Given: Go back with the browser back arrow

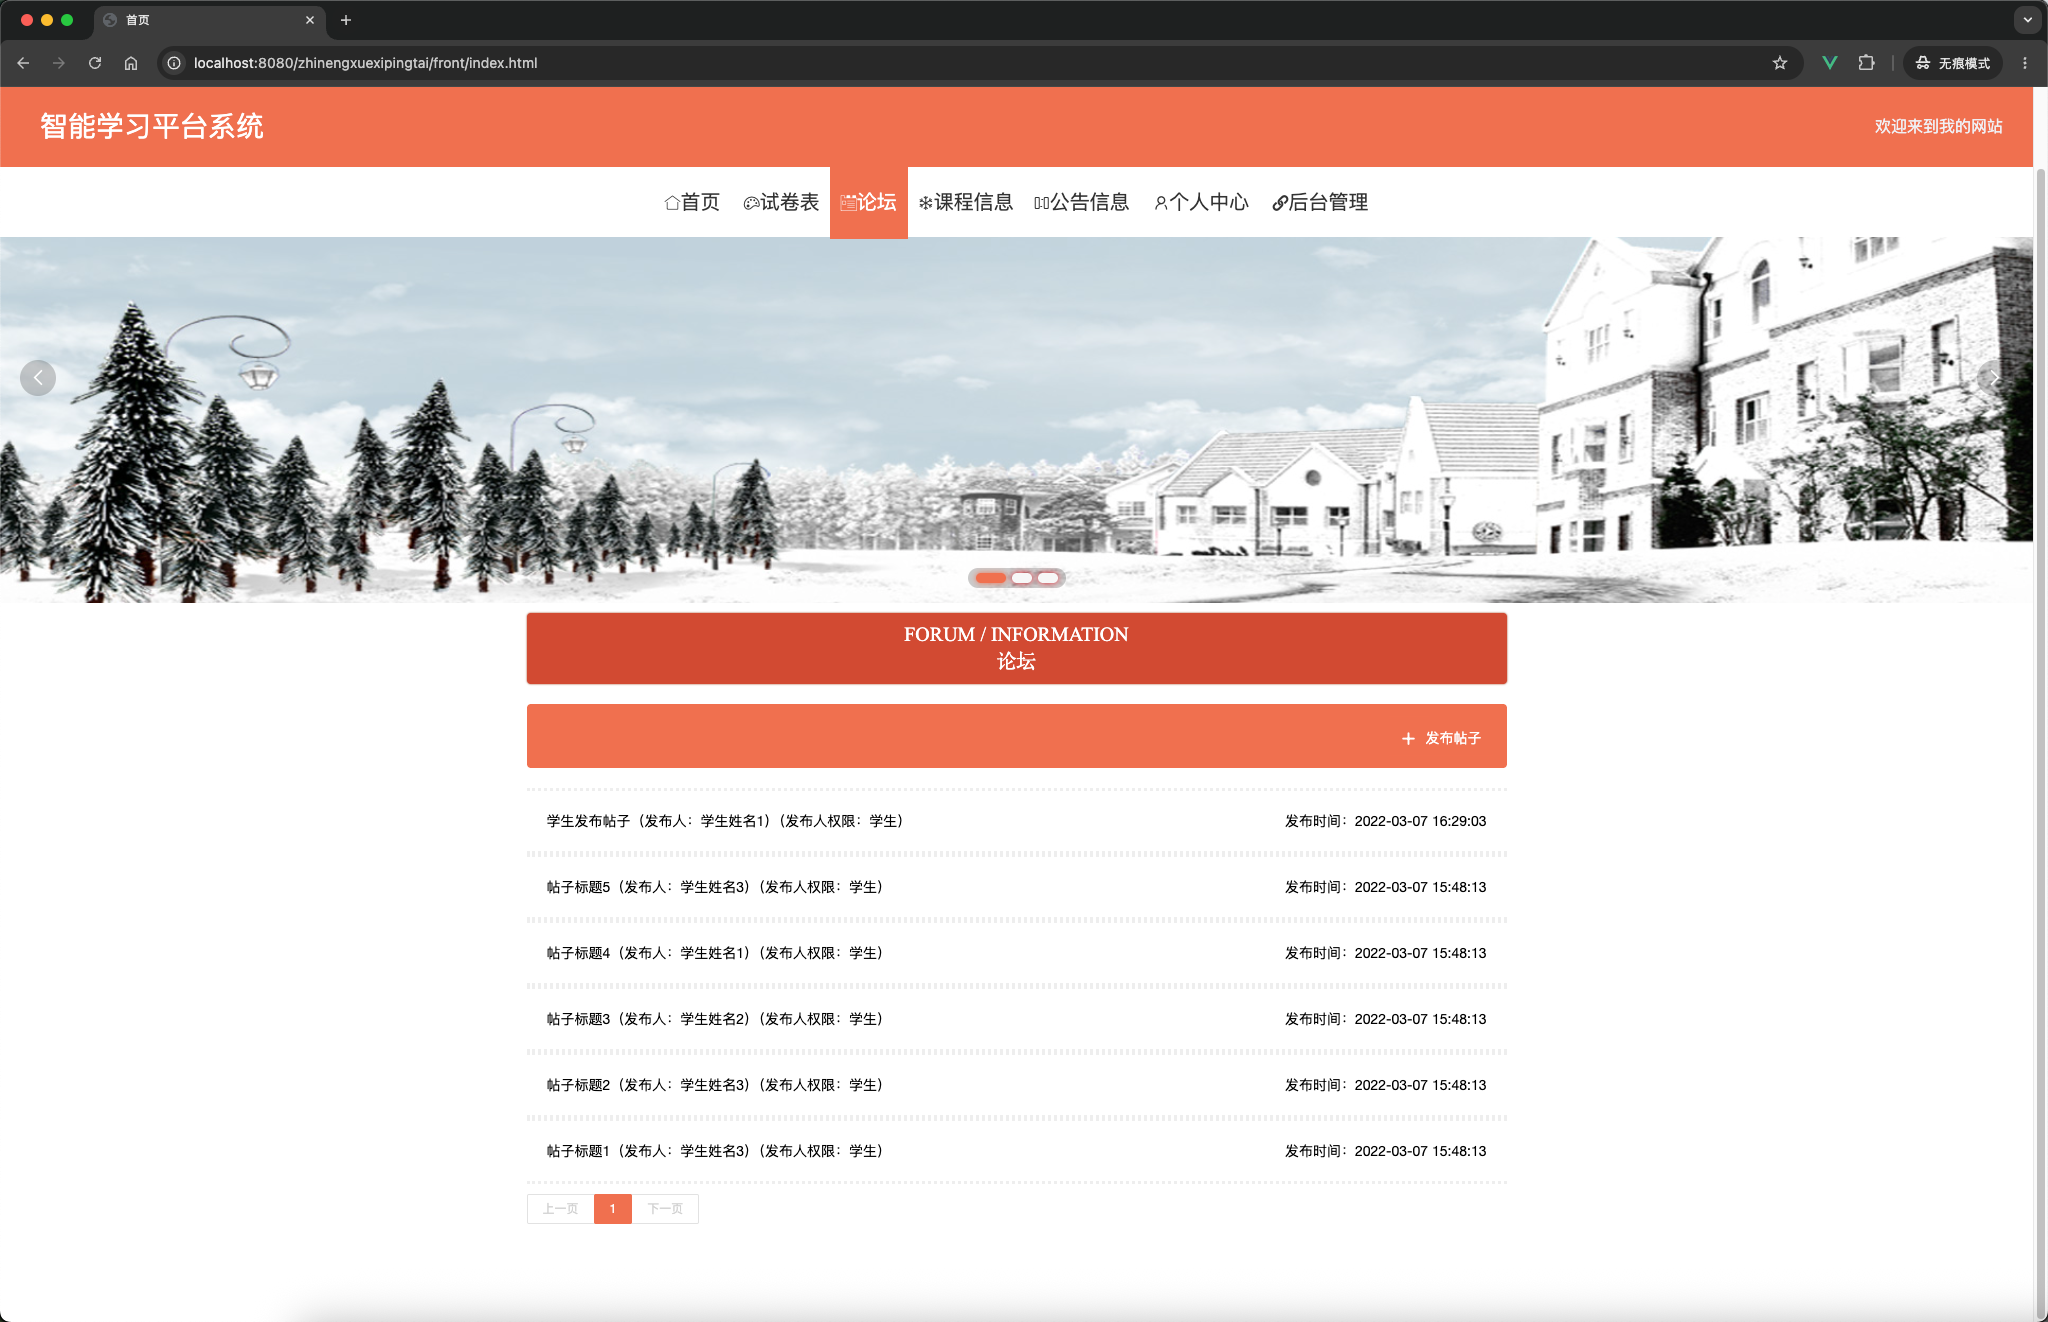Looking at the screenshot, I should point(23,63).
